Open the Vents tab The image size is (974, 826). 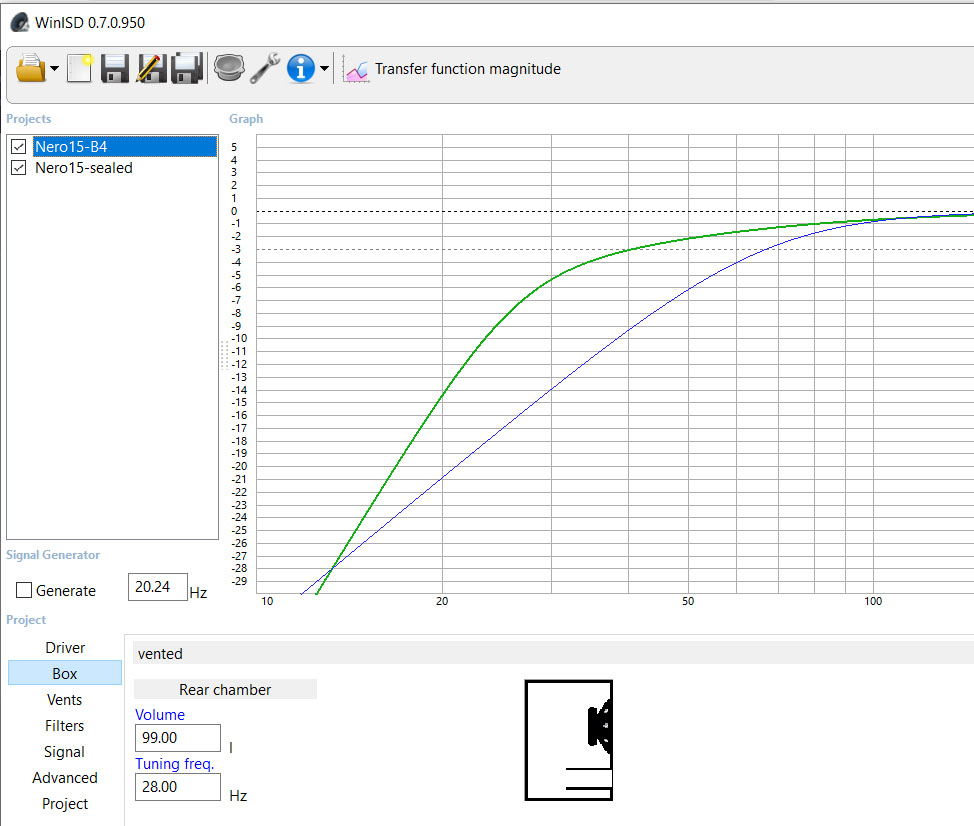click(x=65, y=700)
